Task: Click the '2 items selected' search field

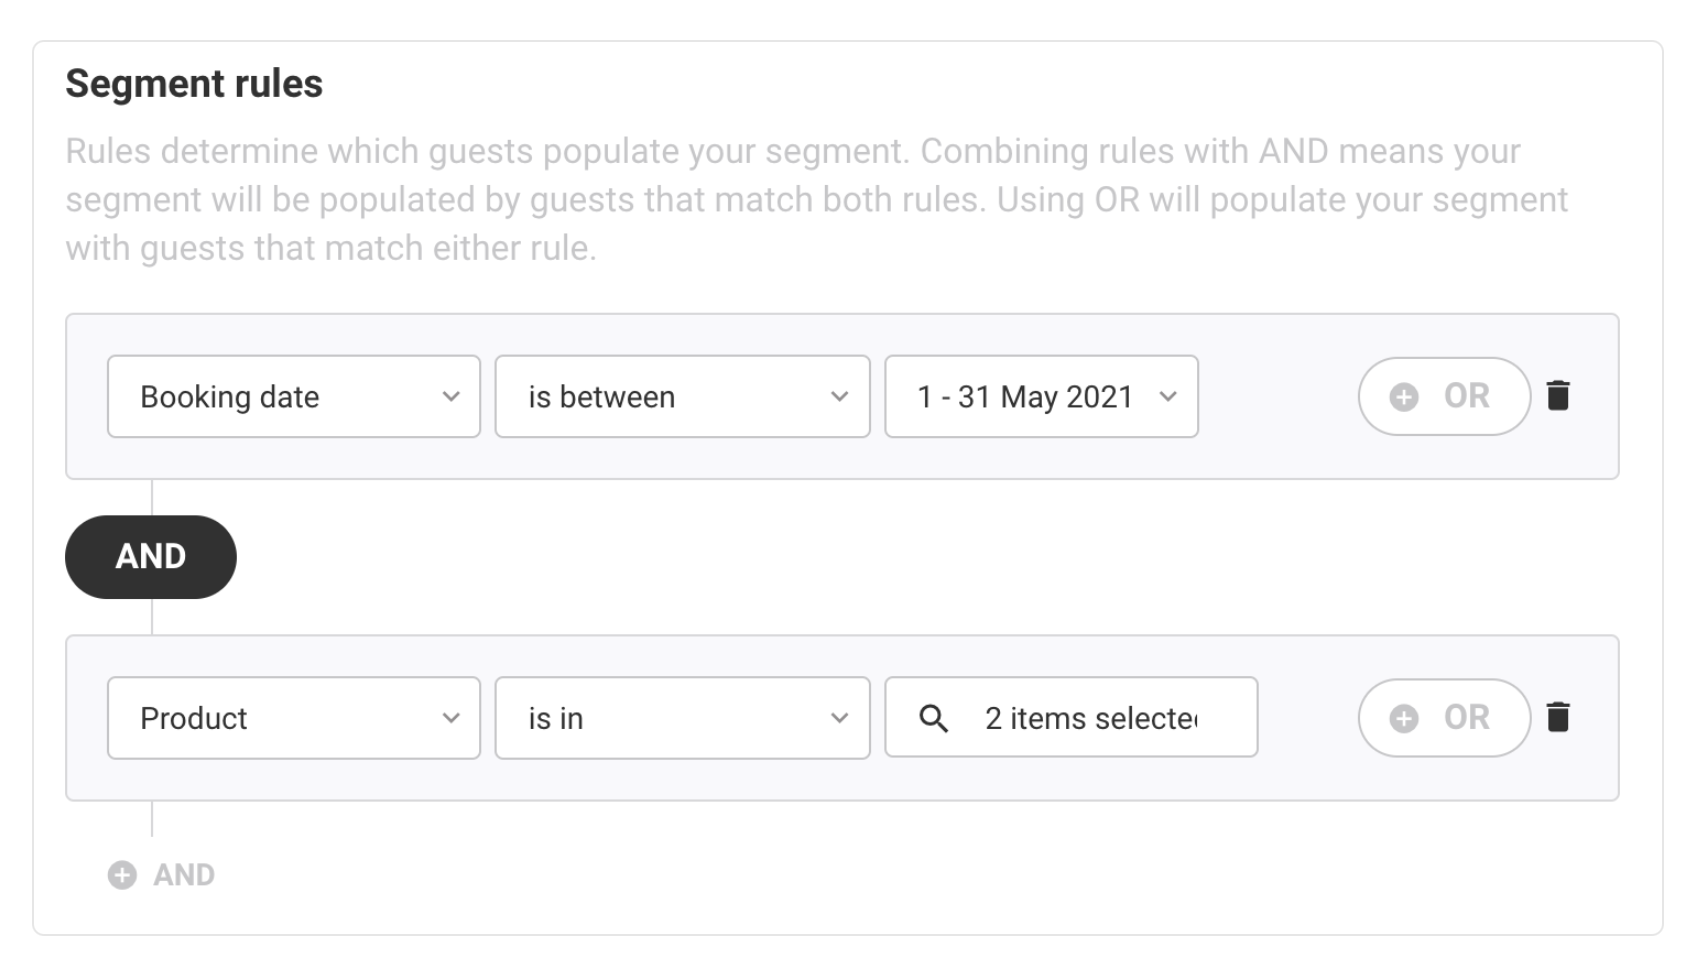Action: pyautogui.click(x=1071, y=717)
